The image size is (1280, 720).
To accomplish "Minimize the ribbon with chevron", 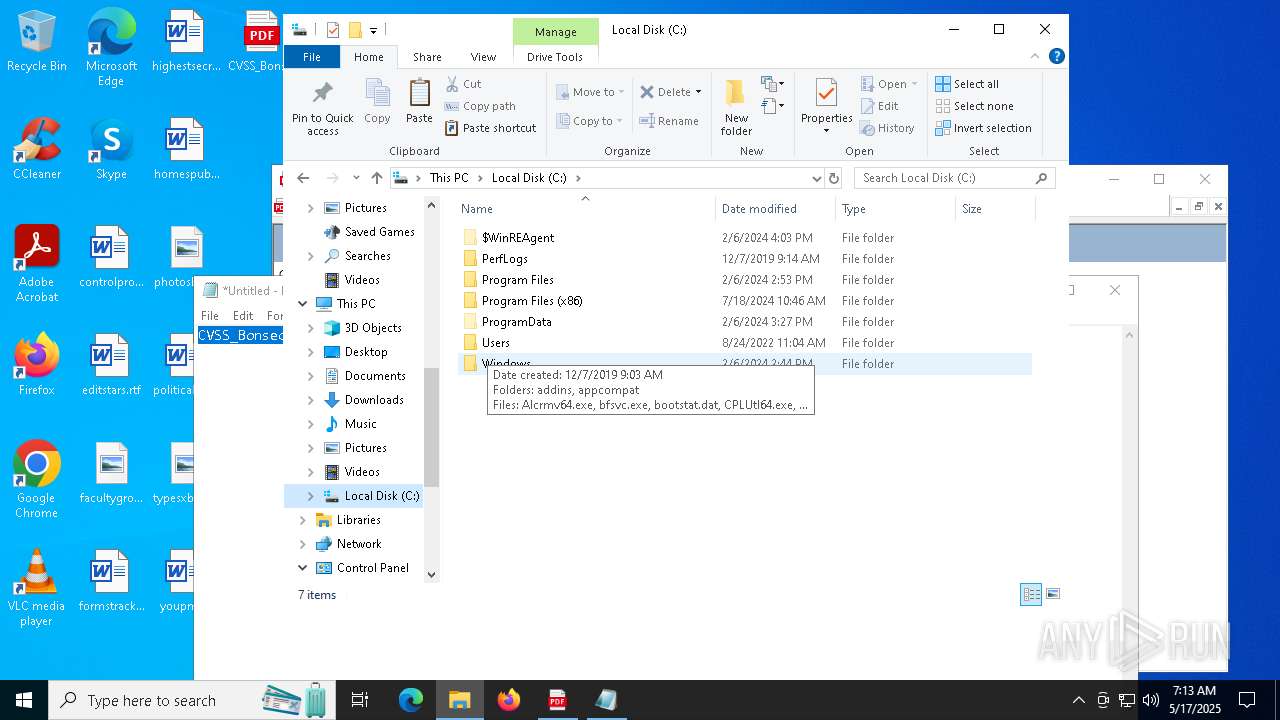I will (x=1036, y=57).
